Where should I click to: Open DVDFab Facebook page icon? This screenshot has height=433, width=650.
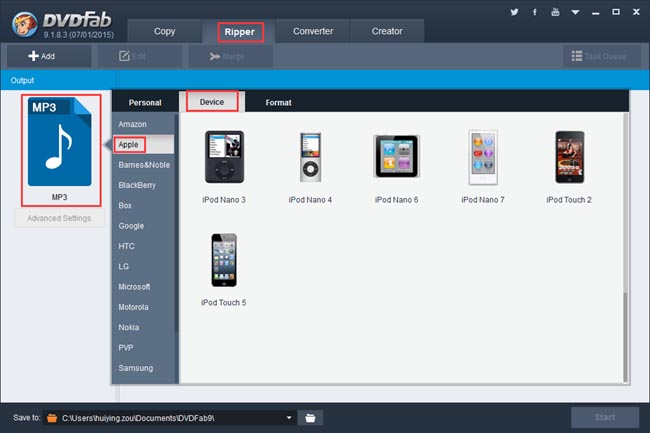[x=535, y=12]
